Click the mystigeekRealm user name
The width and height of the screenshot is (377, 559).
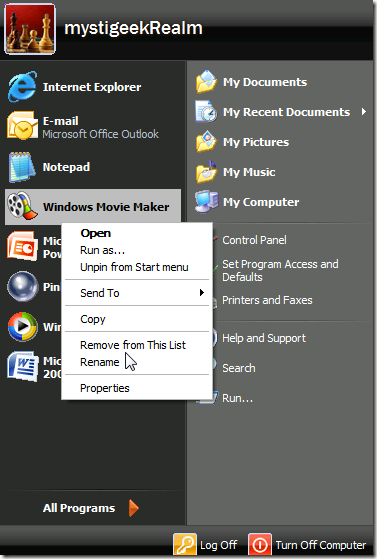133,28
